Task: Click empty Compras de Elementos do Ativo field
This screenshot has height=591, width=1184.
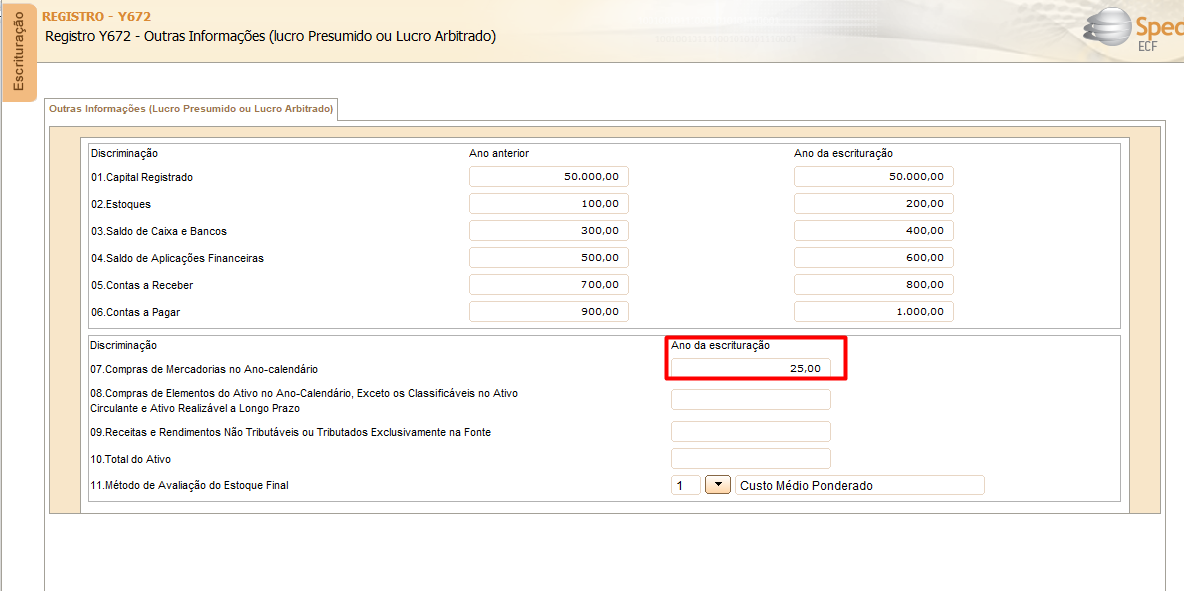Action: pyautogui.click(x=751, y=400)
